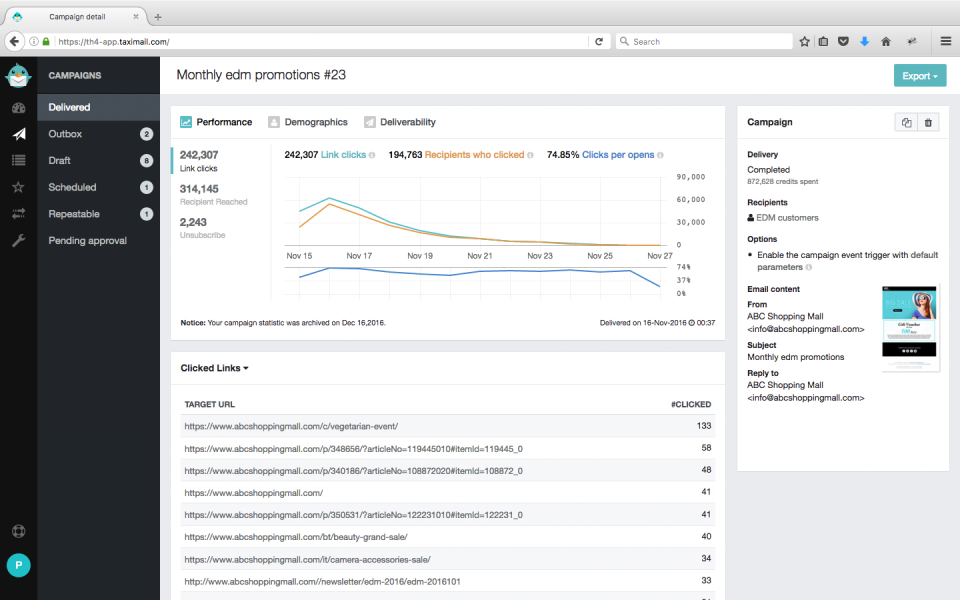The image size is (960, 600).
Task: Click the clicked count 133
Action: click(703, 426)
